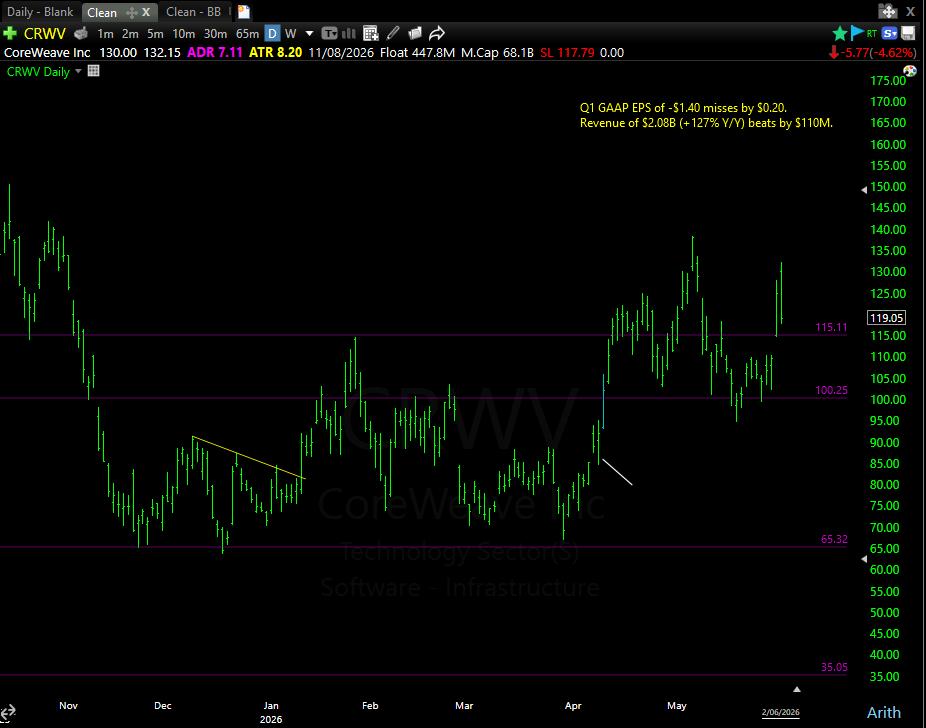This screenshot has width=926, height=728.
Task: Click the ADR 7.11 value
Action: point(215,53)
